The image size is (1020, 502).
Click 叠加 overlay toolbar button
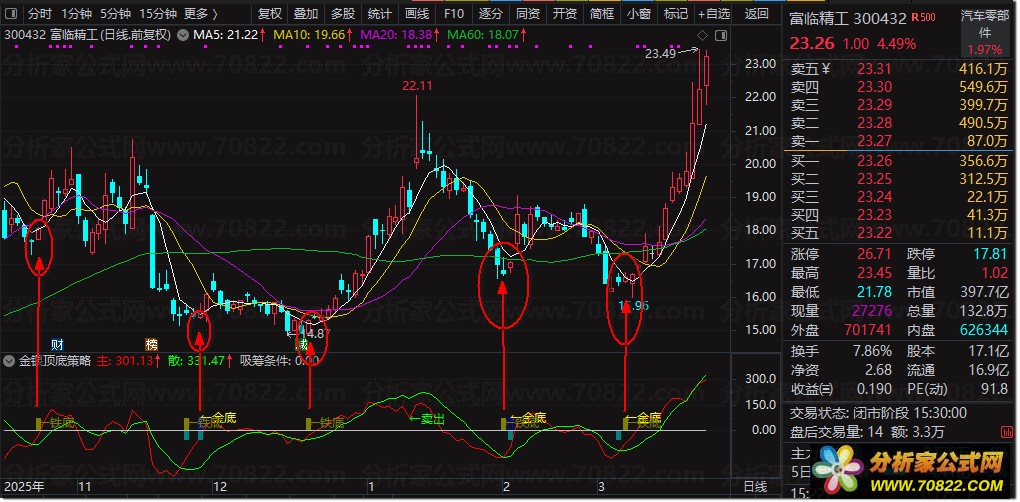(x=306, y=14)
